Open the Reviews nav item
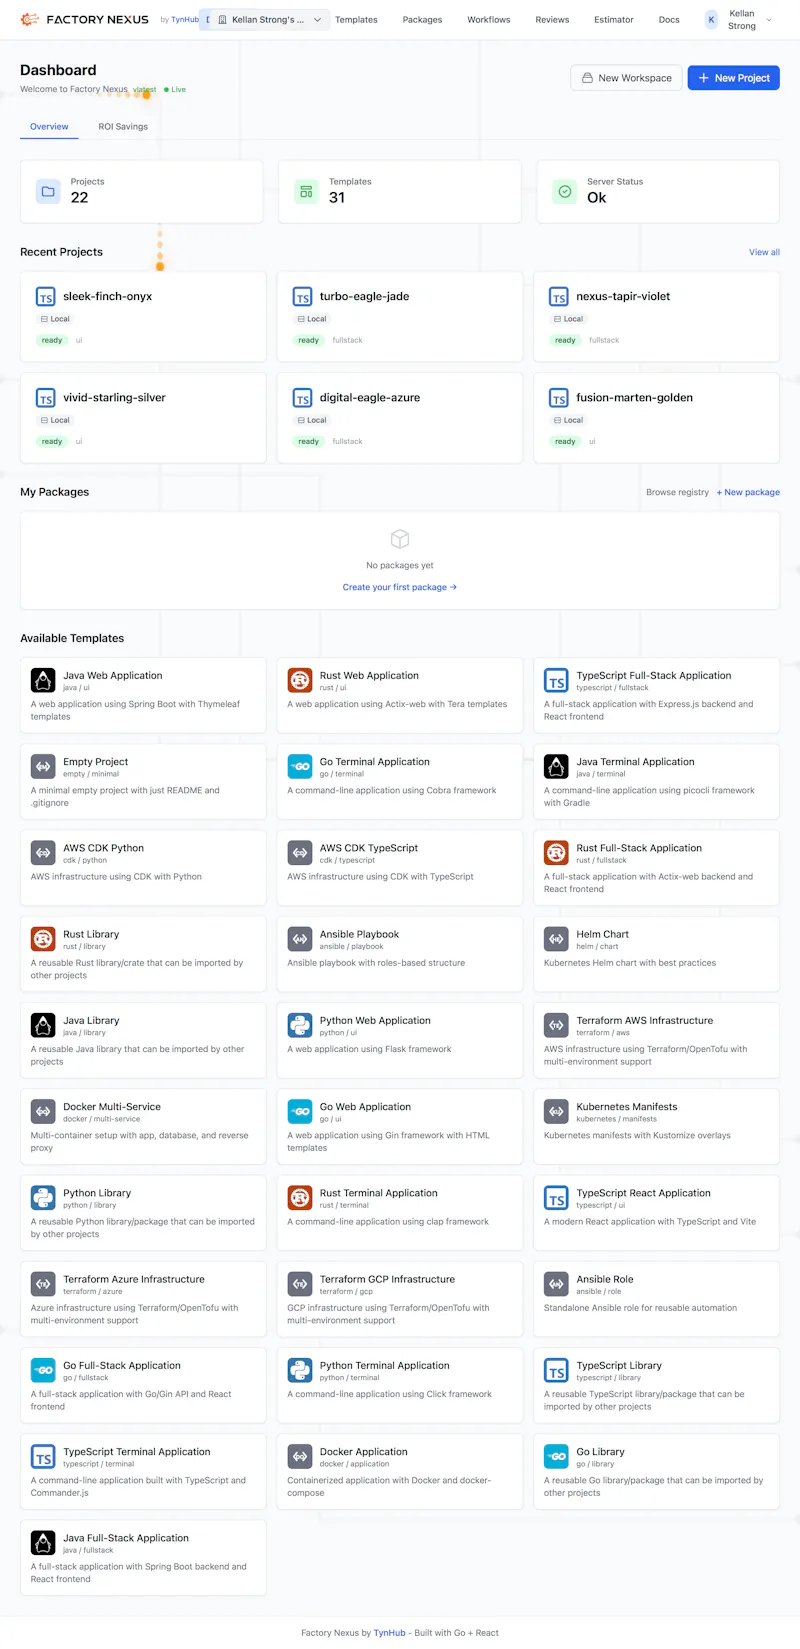This screenshot has height=1649, width=800. (x=552, y=20)
